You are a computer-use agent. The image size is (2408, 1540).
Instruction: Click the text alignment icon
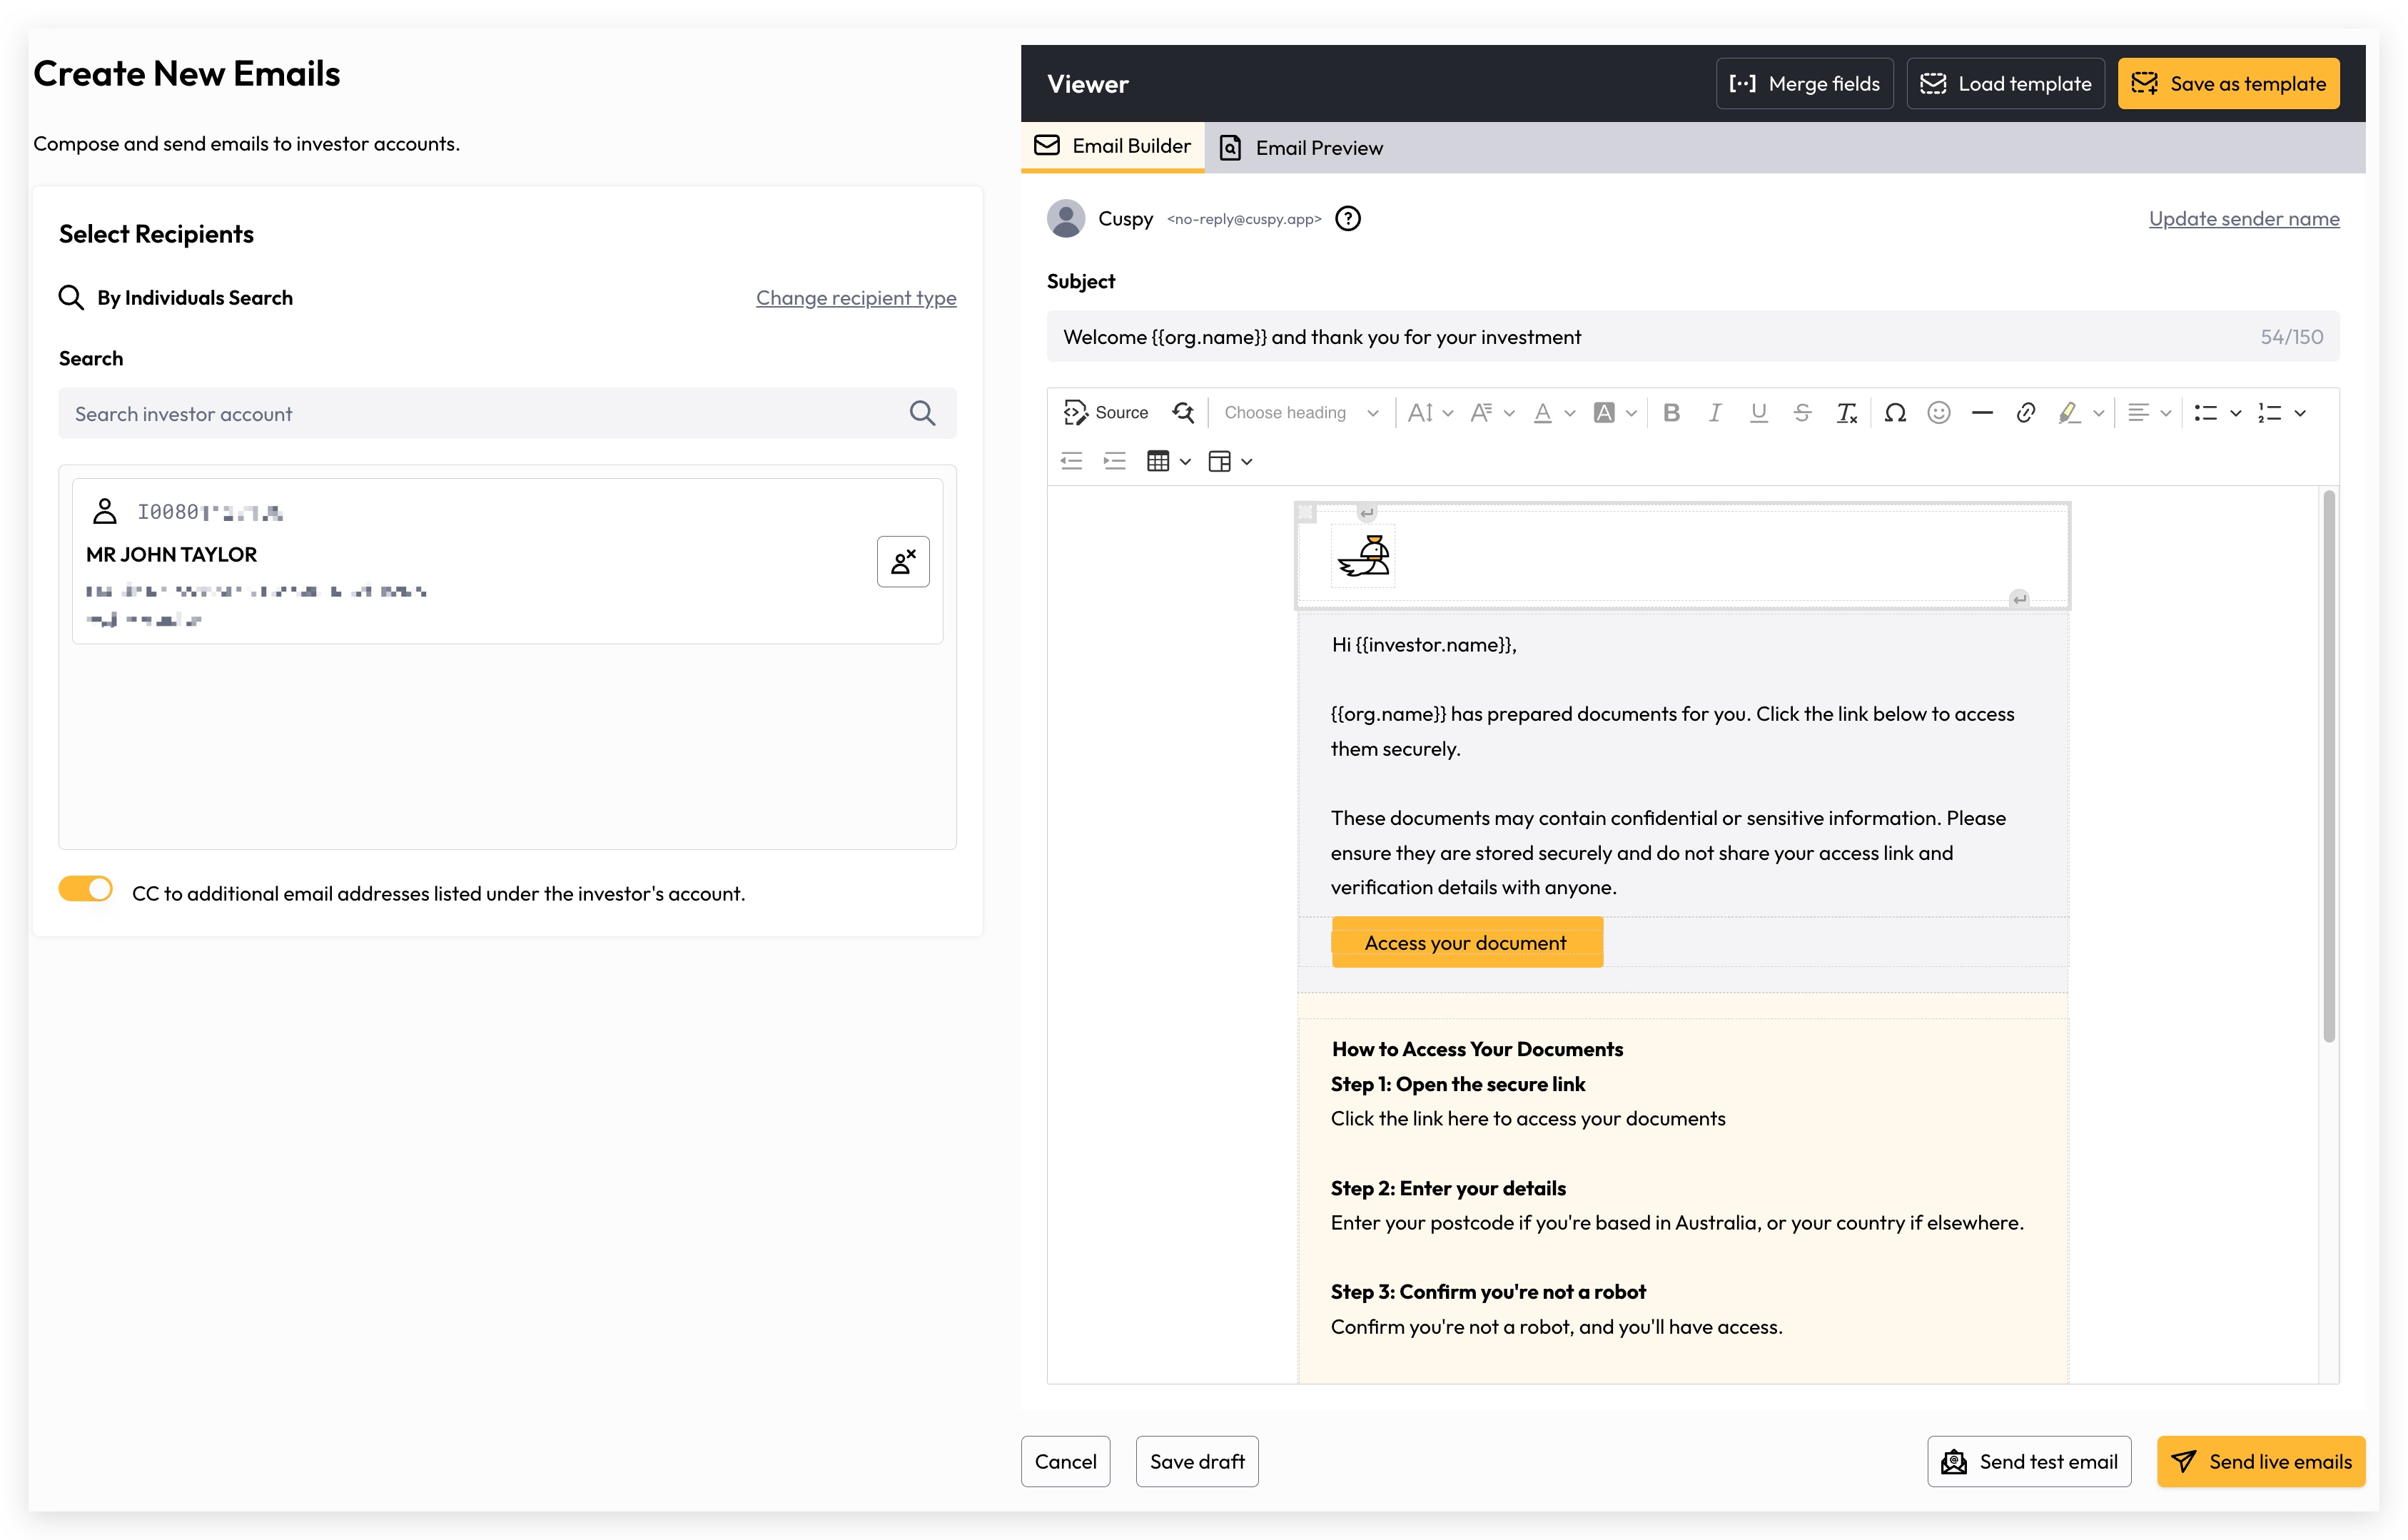[2138, 412]
